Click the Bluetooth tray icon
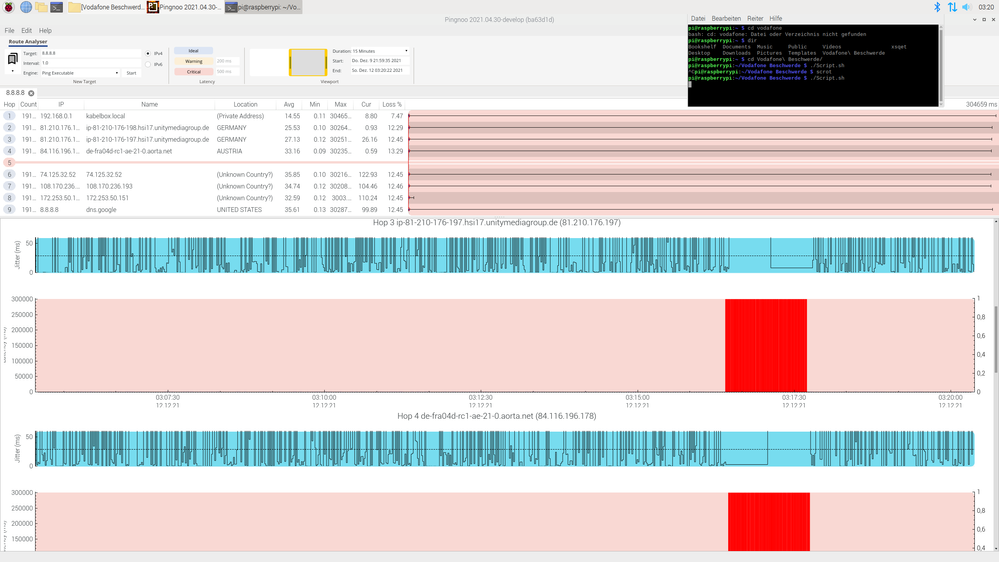 [937, 7]
